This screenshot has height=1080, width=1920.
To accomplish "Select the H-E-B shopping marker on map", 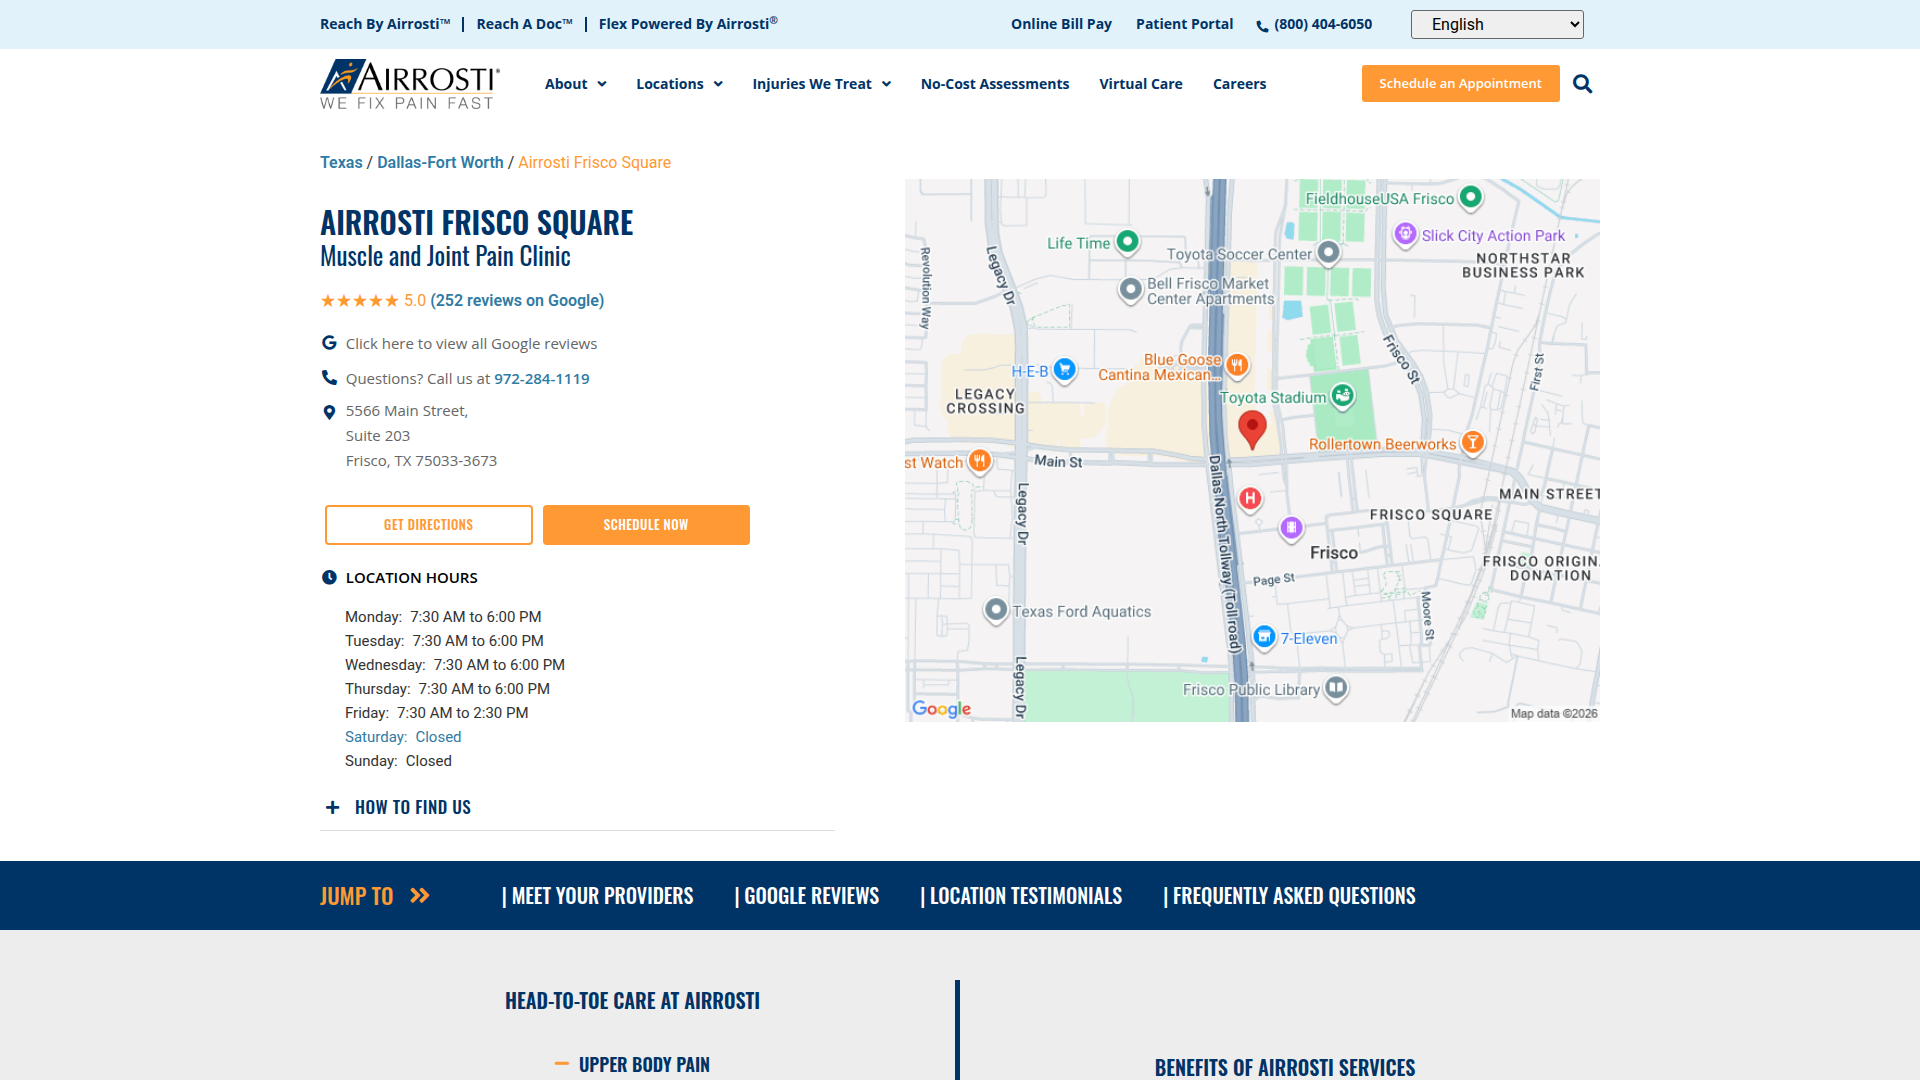I will pos(1065,370).
